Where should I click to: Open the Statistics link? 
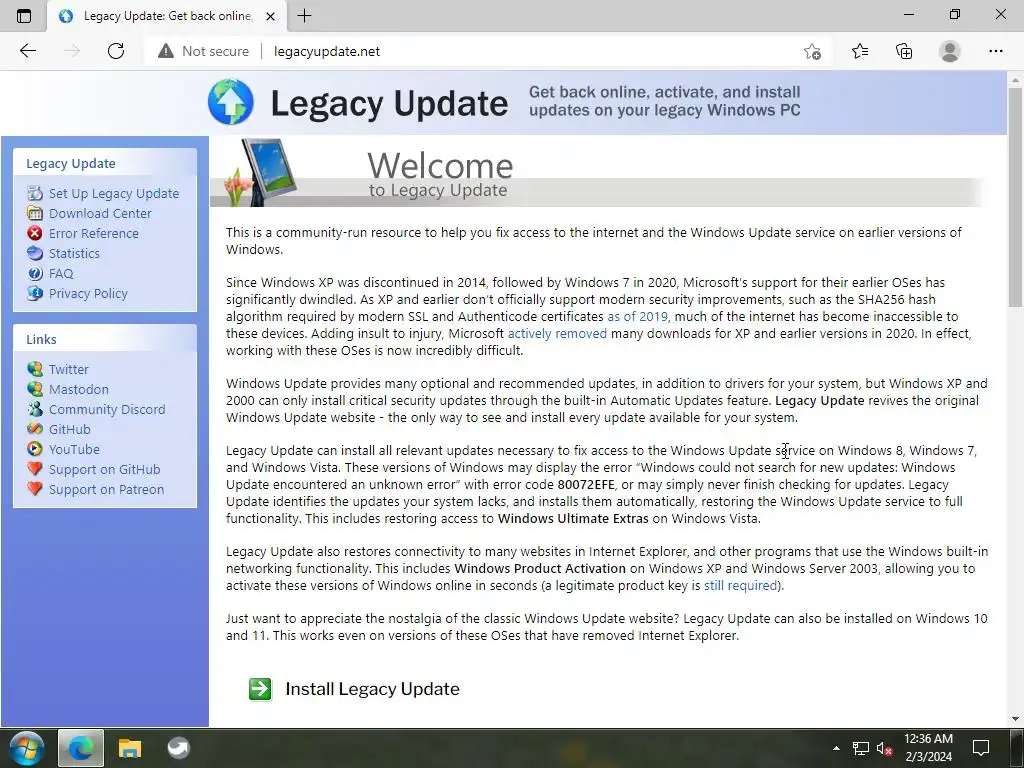point(74,253)
